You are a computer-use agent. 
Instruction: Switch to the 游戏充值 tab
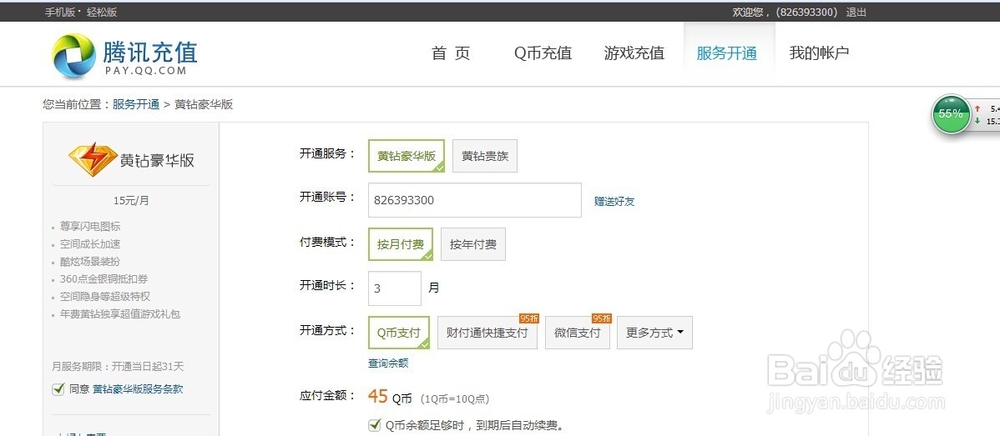pos(634,54)
